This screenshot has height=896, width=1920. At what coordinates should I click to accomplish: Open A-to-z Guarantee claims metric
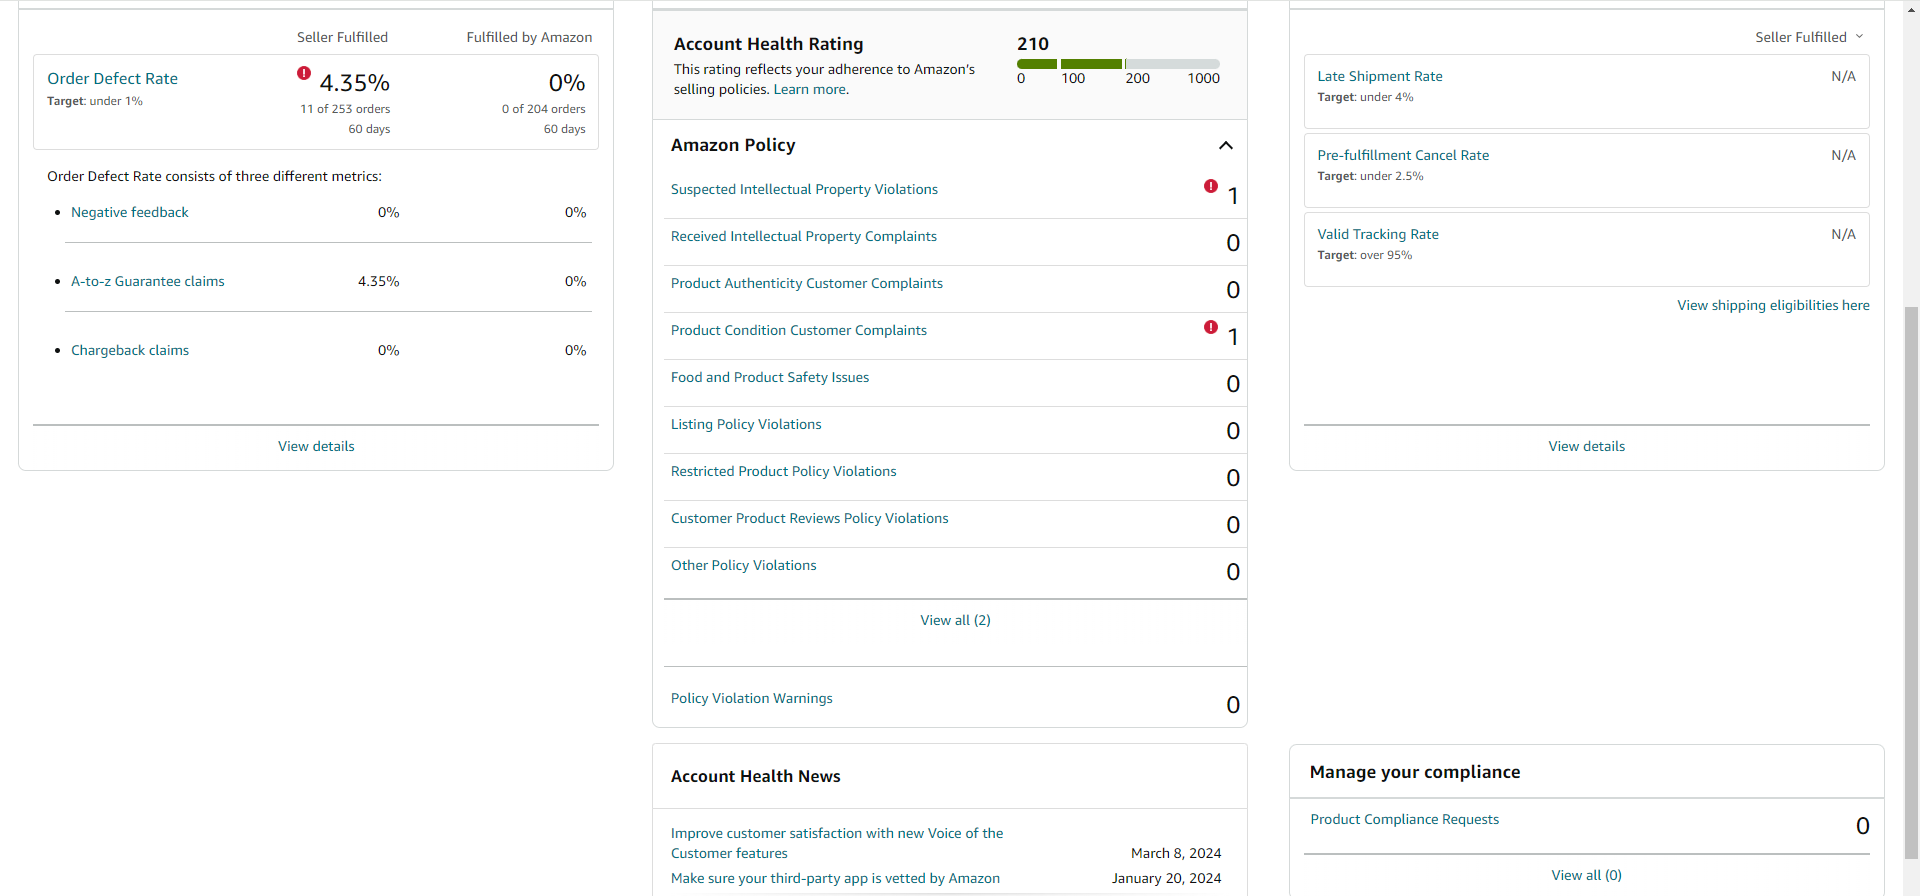[x=148, y=281]
